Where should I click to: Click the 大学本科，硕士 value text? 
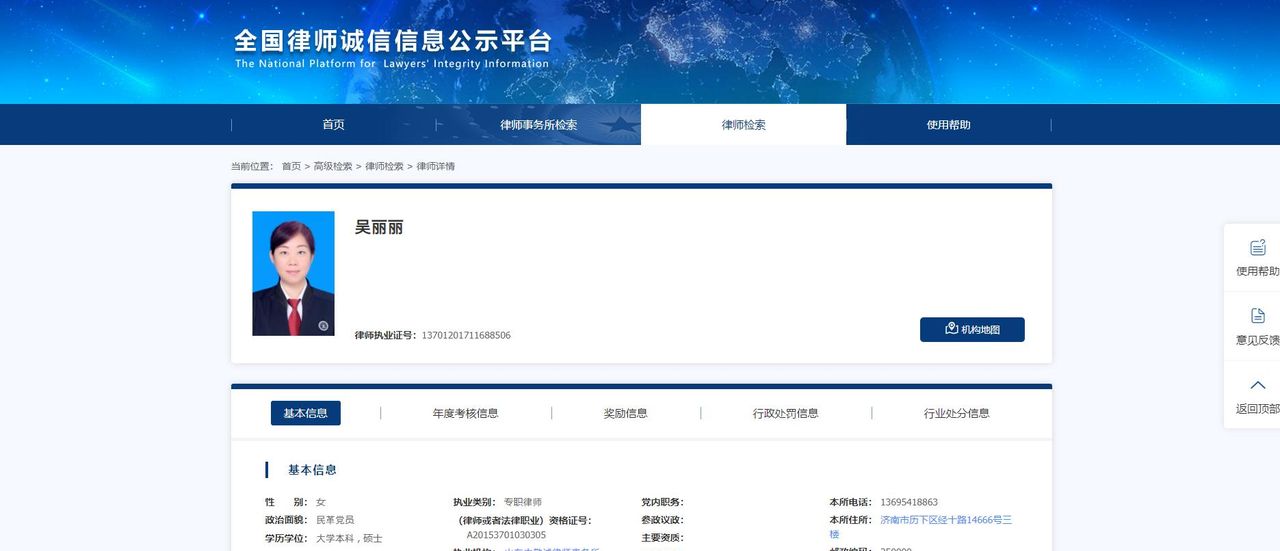(x=349, y=538)
